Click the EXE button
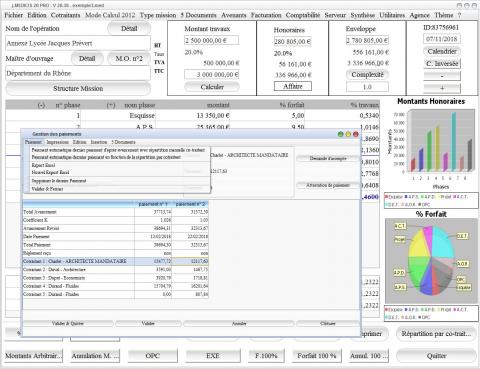The height and width of the screenshot is (369, 480). (x=213, y=356)
